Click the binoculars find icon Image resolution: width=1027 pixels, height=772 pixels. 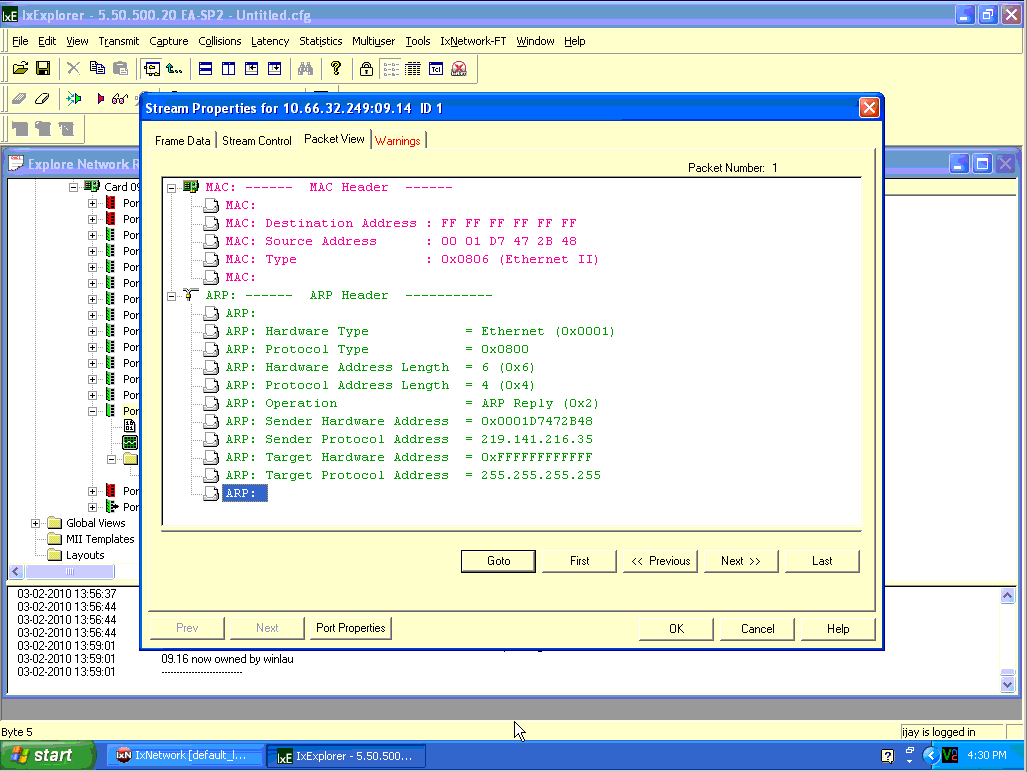click(x=305, y=68)
